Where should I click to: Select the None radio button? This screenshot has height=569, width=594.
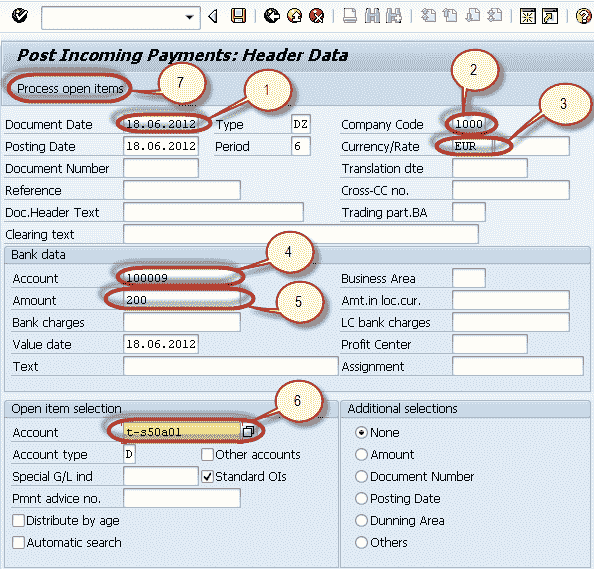coord(361,432)
